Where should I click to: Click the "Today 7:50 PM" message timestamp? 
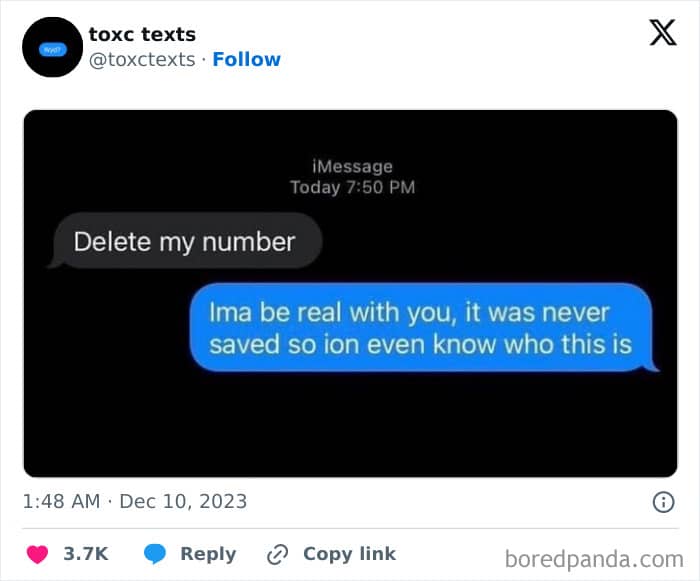(x=352, y=187)
